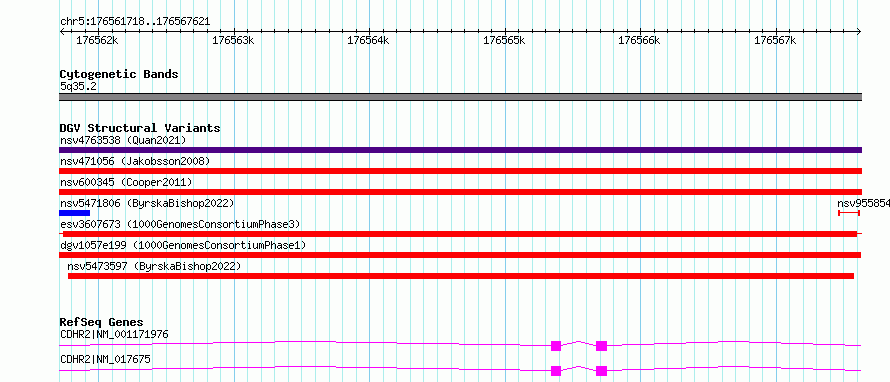Open the nsv471056 (Jakobsson2008) variant label
Viewport: 890px width, 382px height.
click(x=135, y=162)
